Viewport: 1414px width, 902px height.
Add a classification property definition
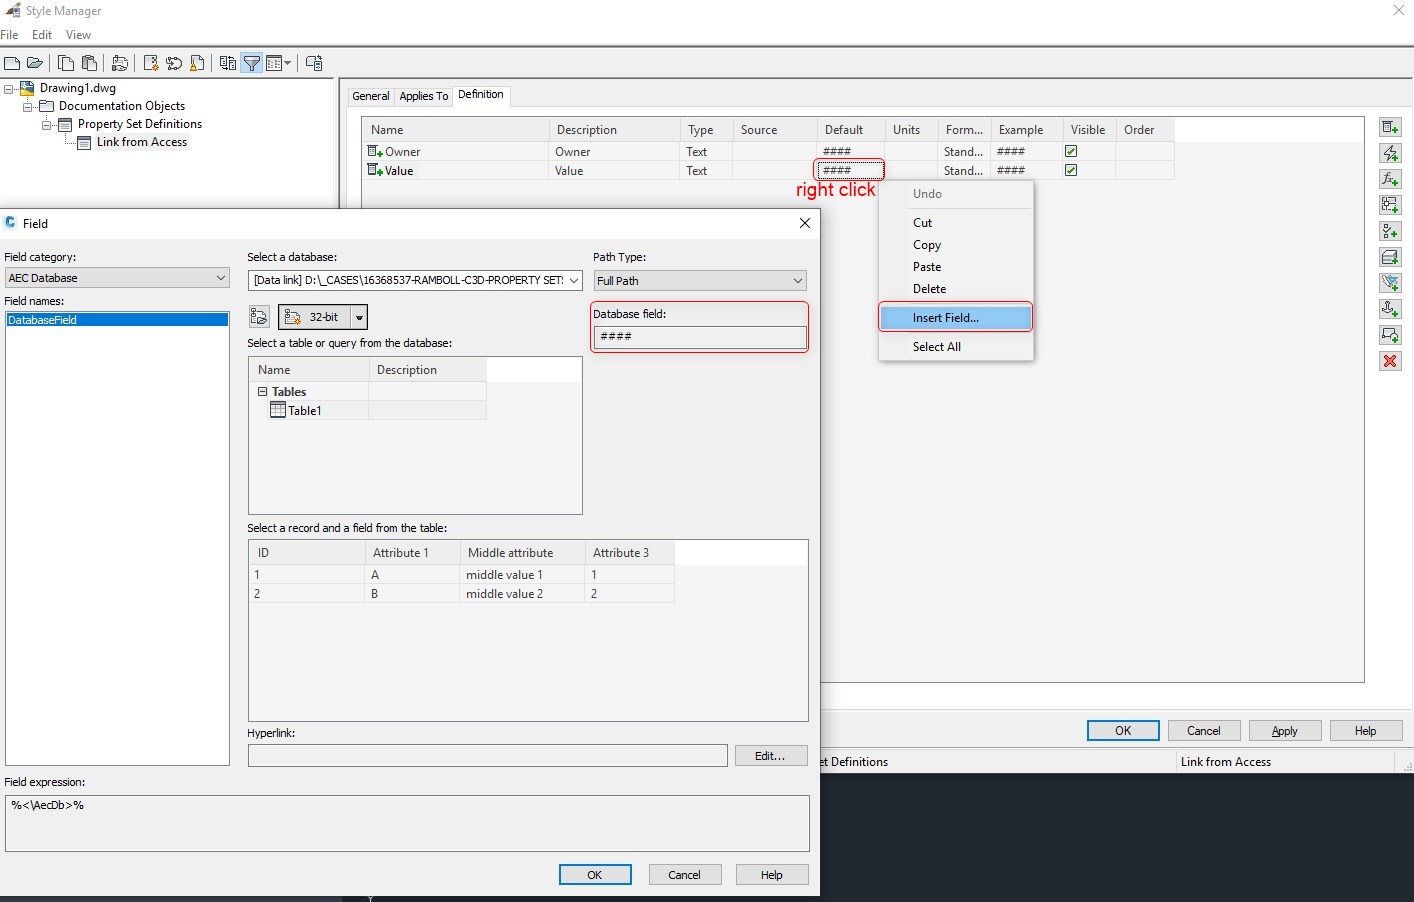[x=1390, y=230]
